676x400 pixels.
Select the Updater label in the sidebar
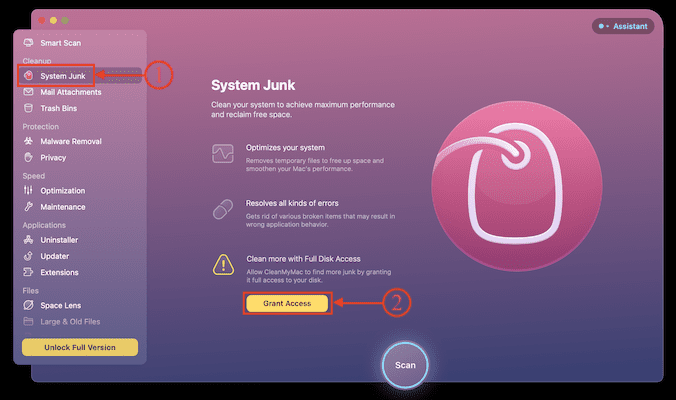click(55, 256)
